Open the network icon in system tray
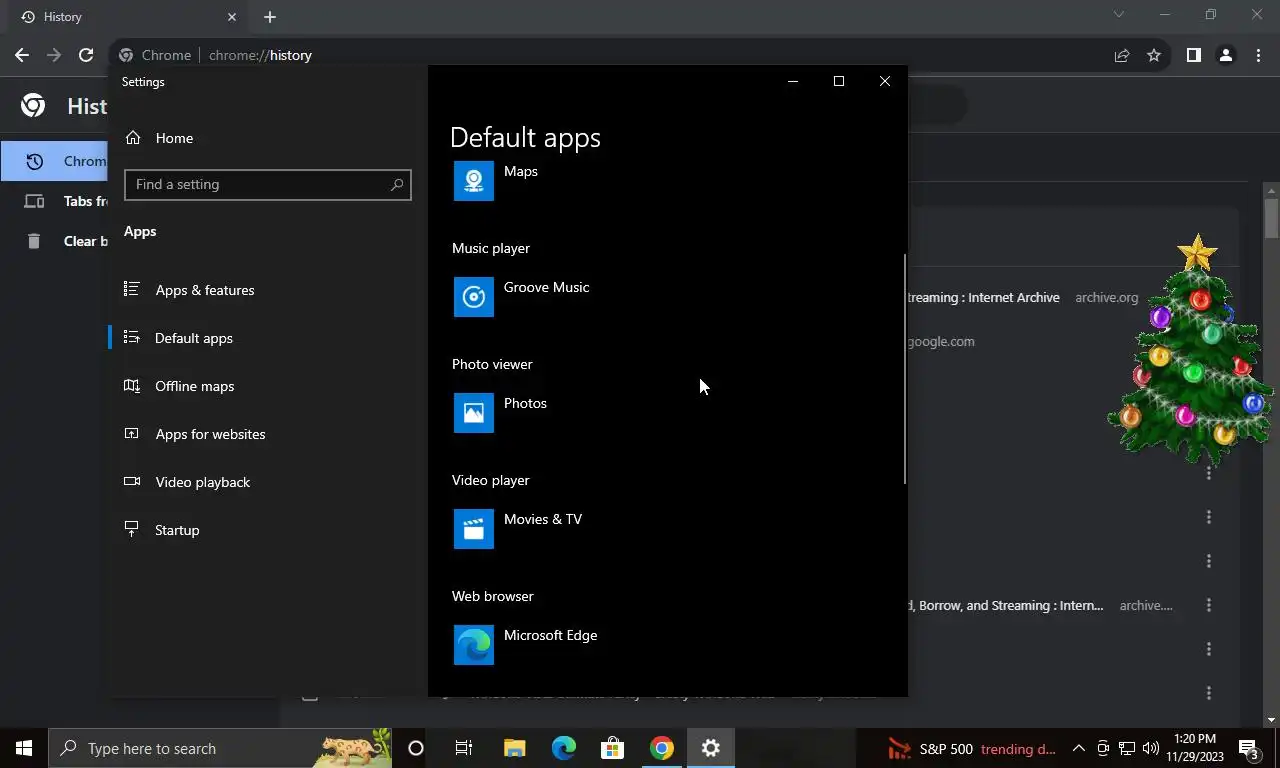 tap(1127, 748)
